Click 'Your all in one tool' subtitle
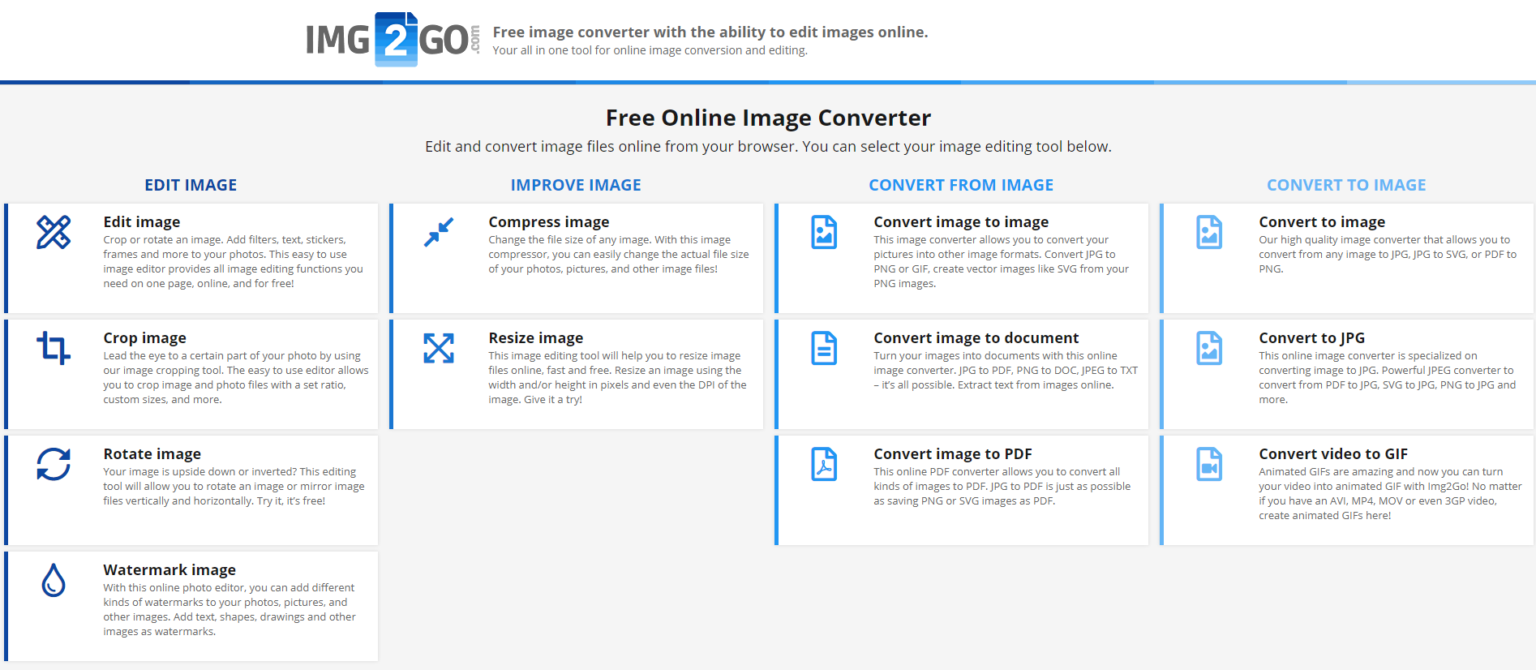Screen dimensions: 1536x670 (650, 50)
